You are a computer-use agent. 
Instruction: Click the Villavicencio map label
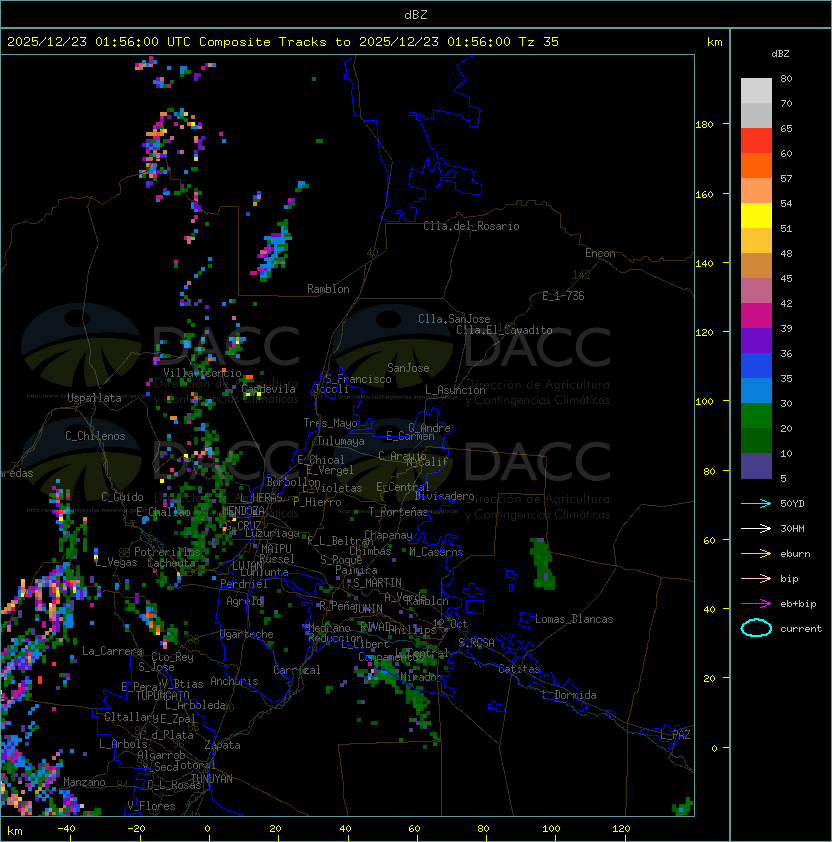[202, 373]
